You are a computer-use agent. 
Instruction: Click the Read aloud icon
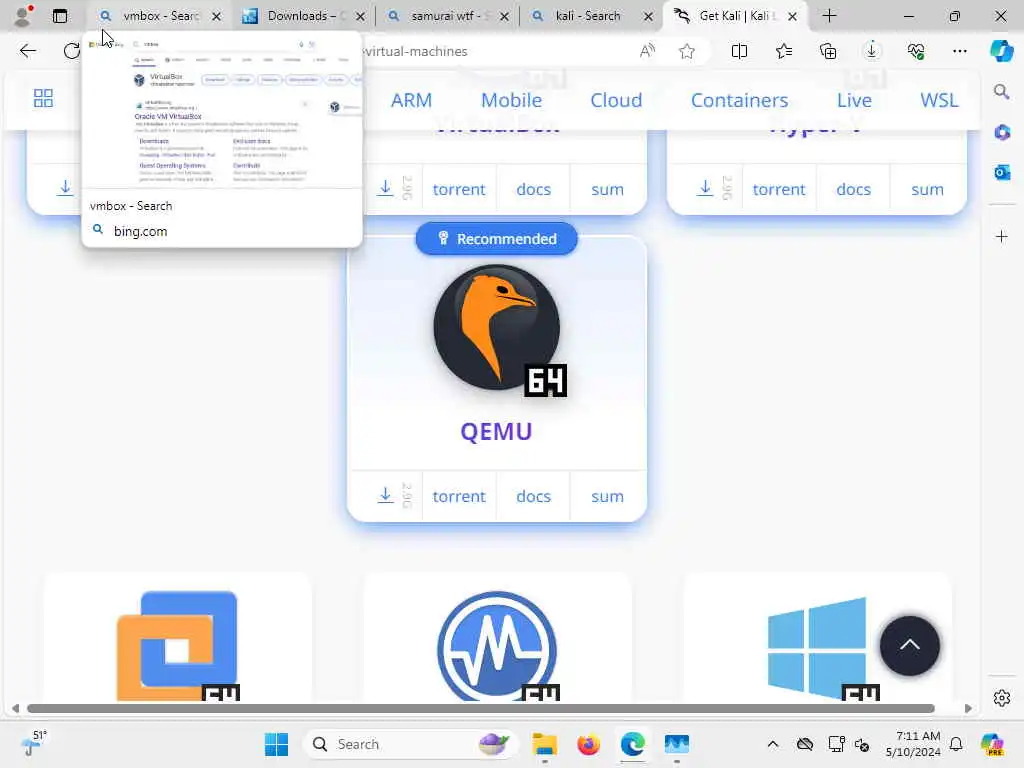pos(647,51)
